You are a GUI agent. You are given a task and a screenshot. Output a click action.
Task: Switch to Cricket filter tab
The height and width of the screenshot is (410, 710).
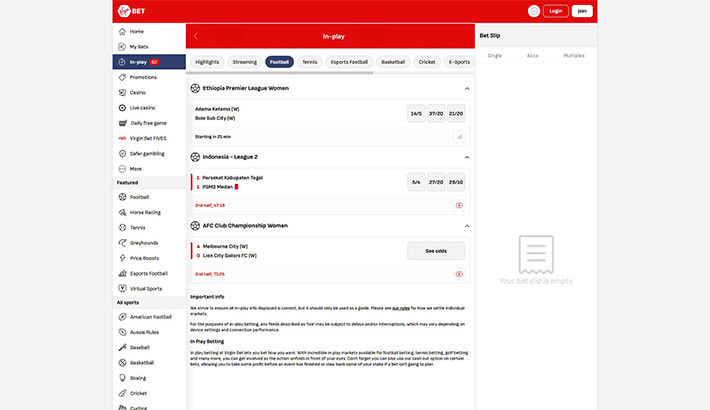click(x=427, y=62)
